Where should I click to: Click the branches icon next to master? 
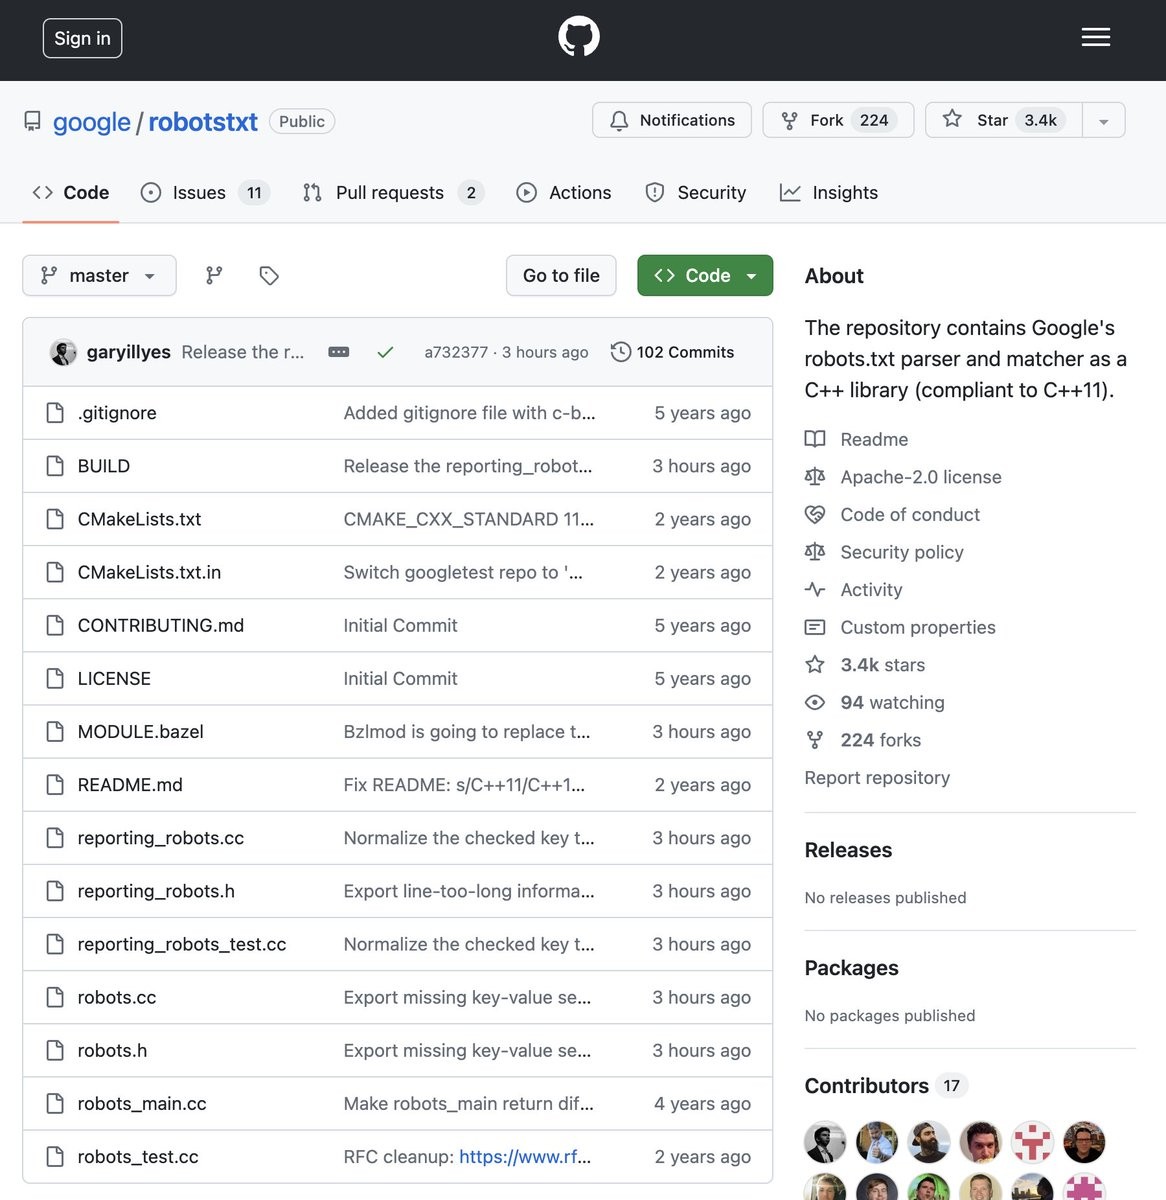(214, 276)
